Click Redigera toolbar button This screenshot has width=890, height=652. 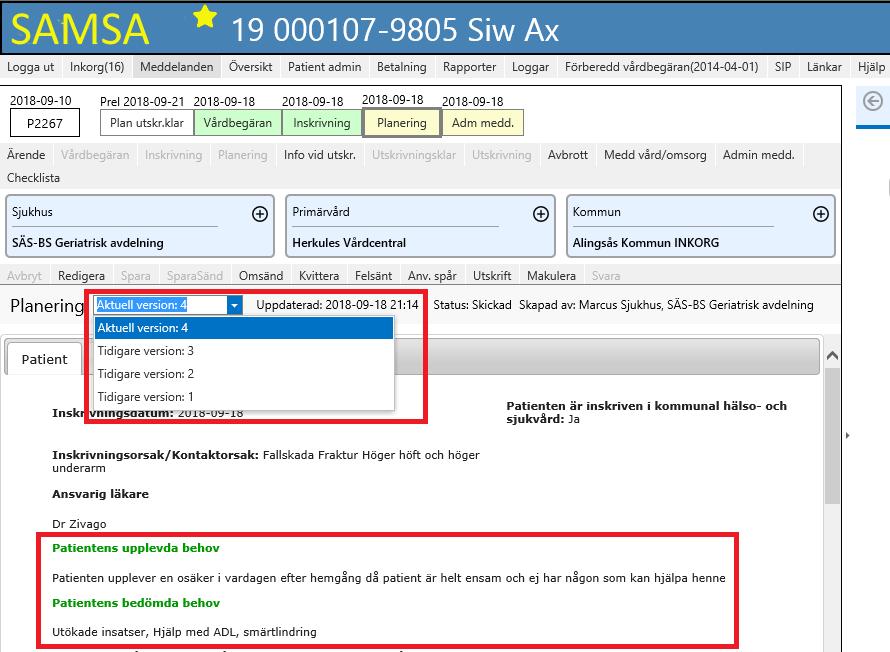pos(81,276)
